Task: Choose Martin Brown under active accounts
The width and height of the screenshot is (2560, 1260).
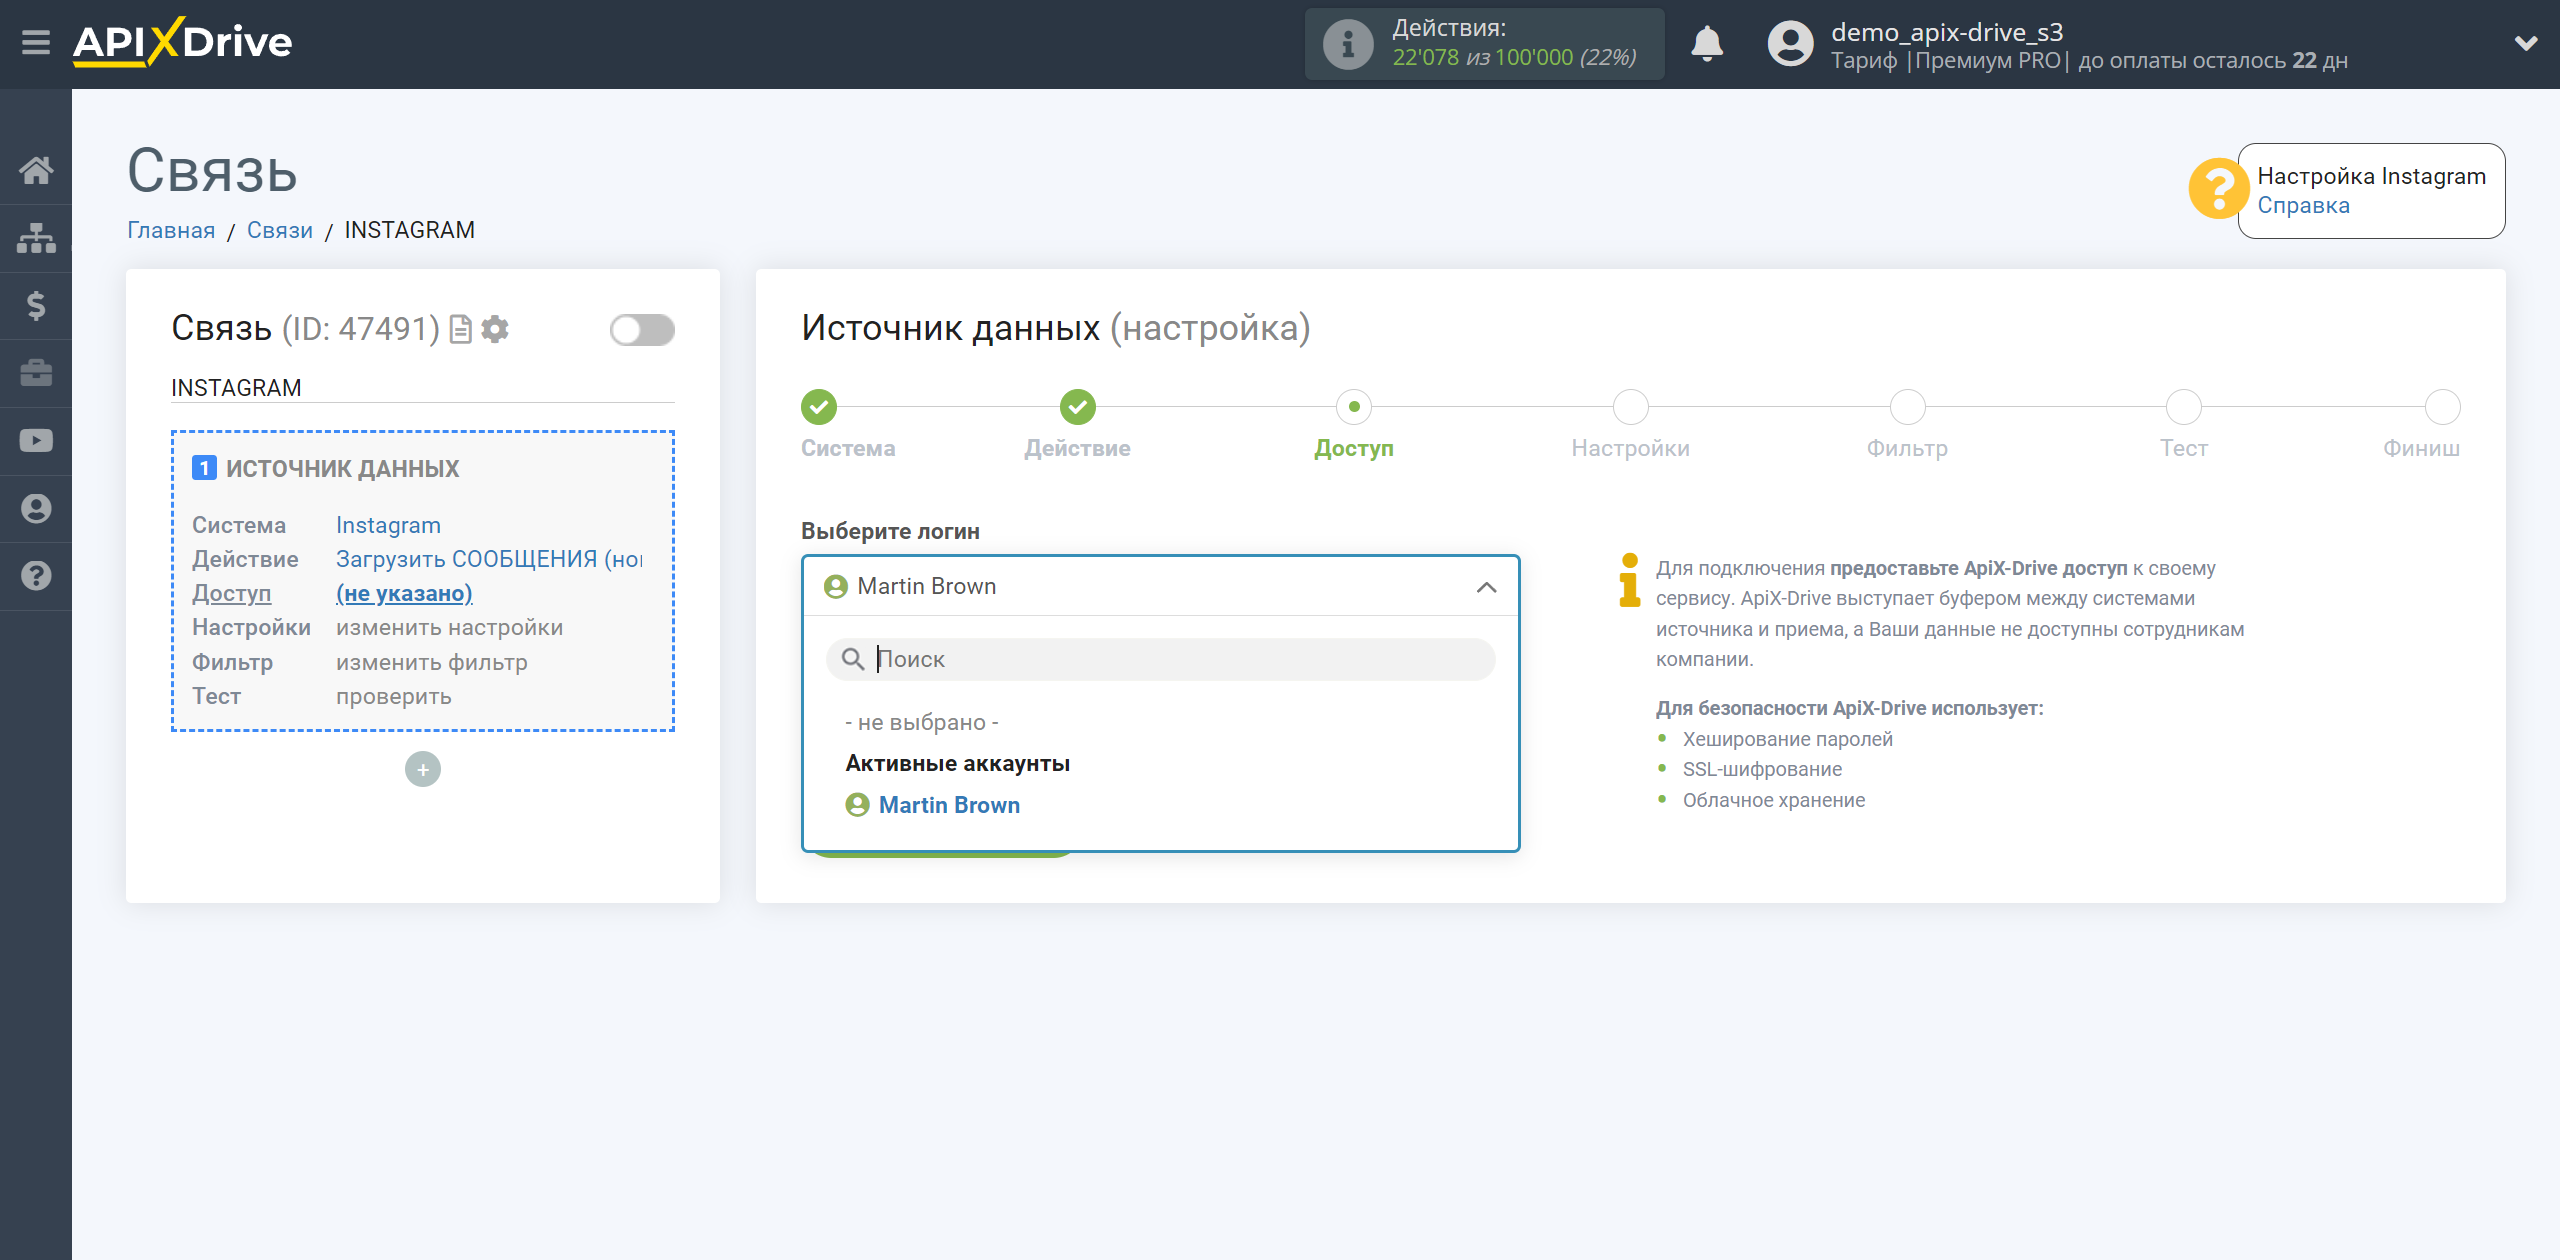Action: tap(948, 805)
